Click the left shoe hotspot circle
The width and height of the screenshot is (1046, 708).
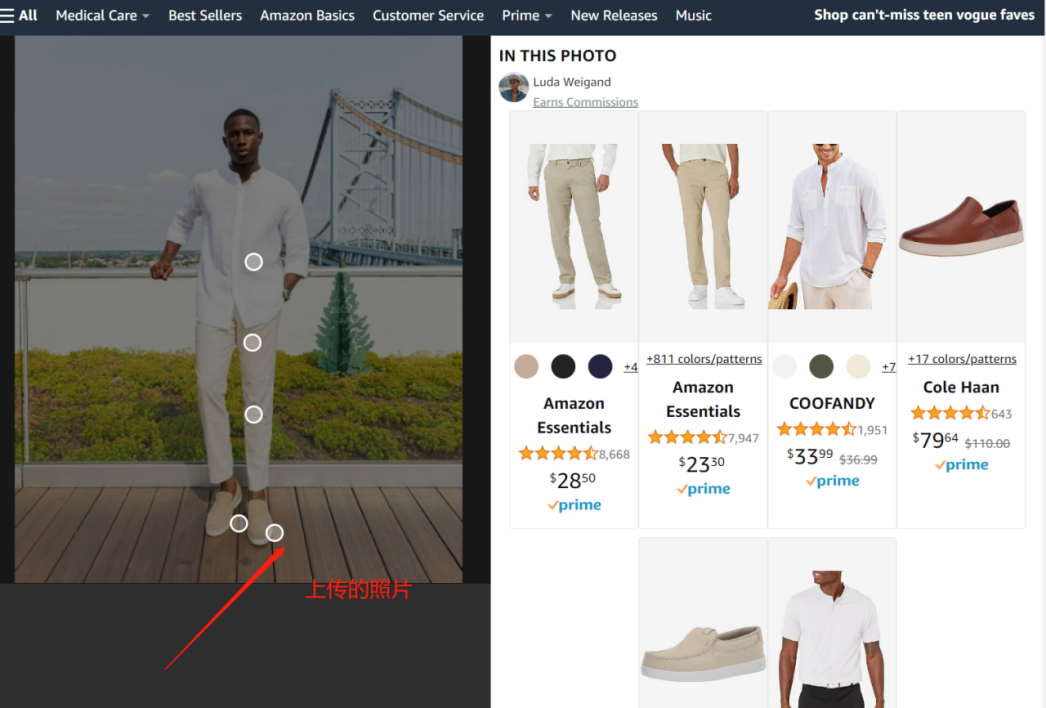[x=239, y=523]
